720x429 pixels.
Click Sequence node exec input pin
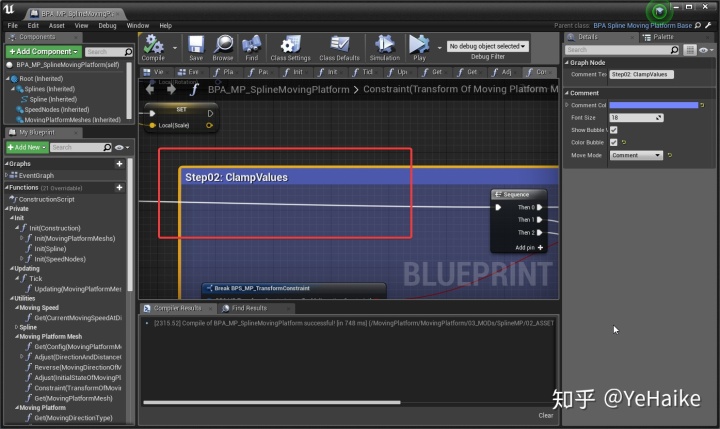(x=498, y=208)
